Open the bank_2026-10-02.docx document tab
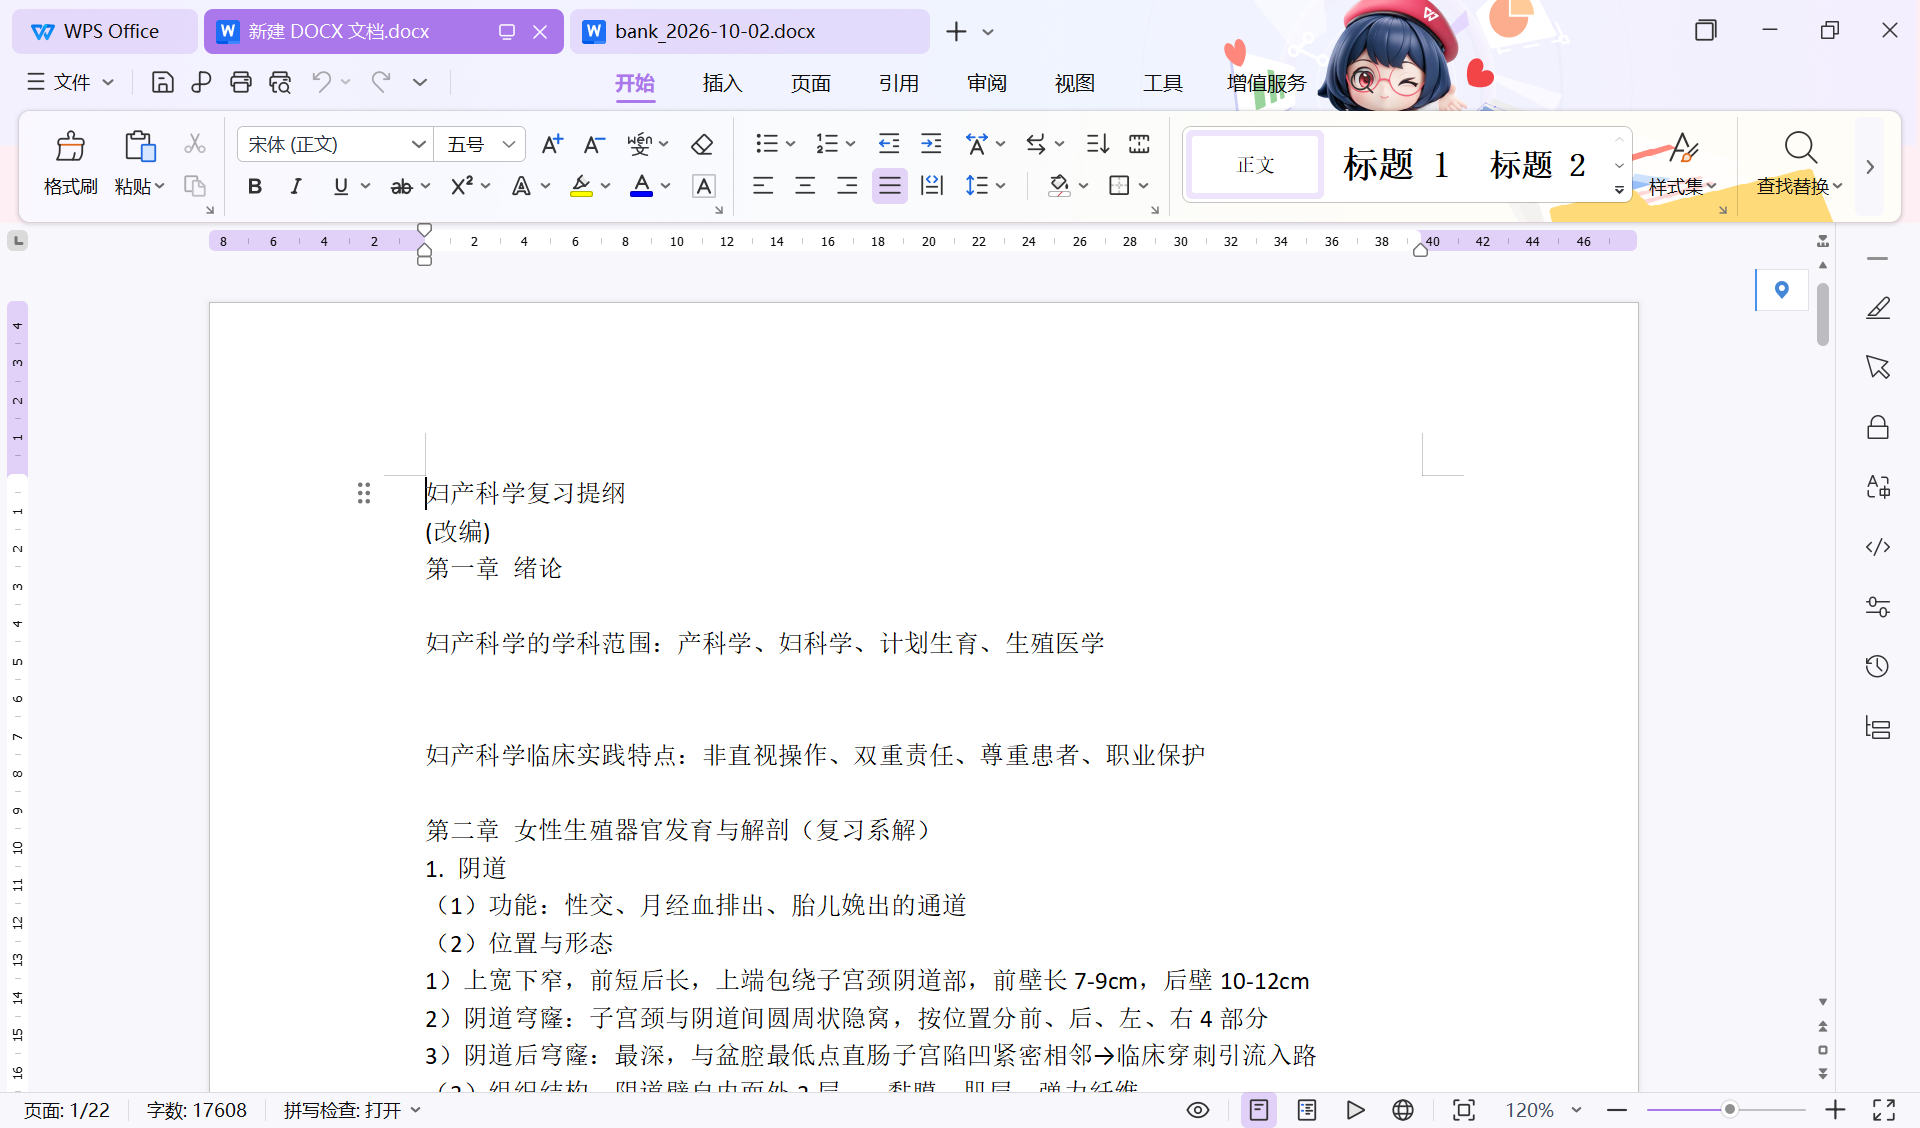The image size is (1920, 1128). pyautogui.click(x=715, y=31)
